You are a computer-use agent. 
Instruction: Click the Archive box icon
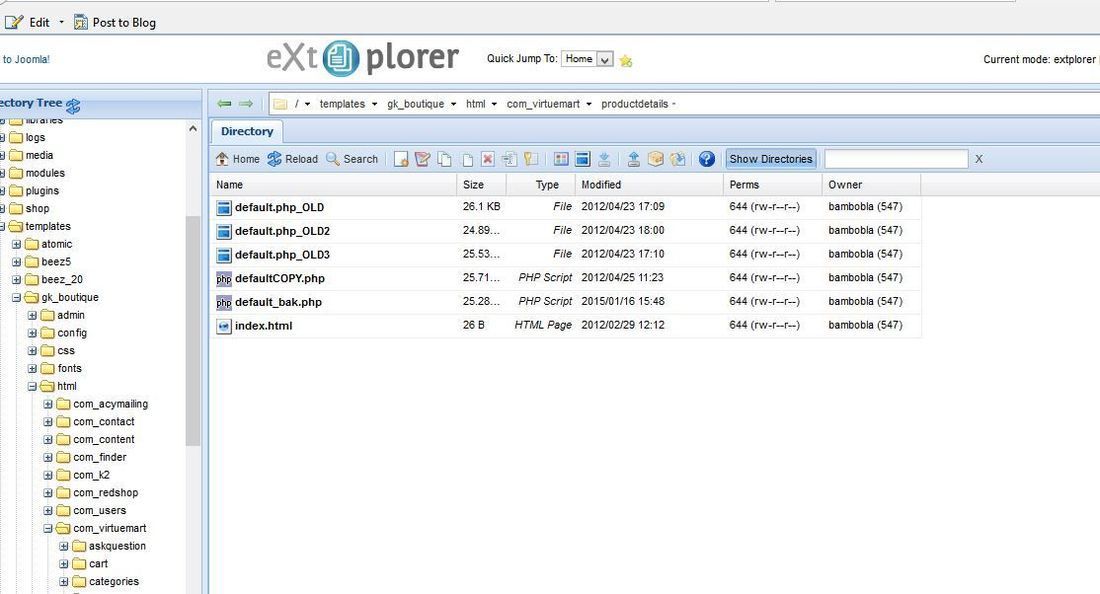(x=655, y=159)
